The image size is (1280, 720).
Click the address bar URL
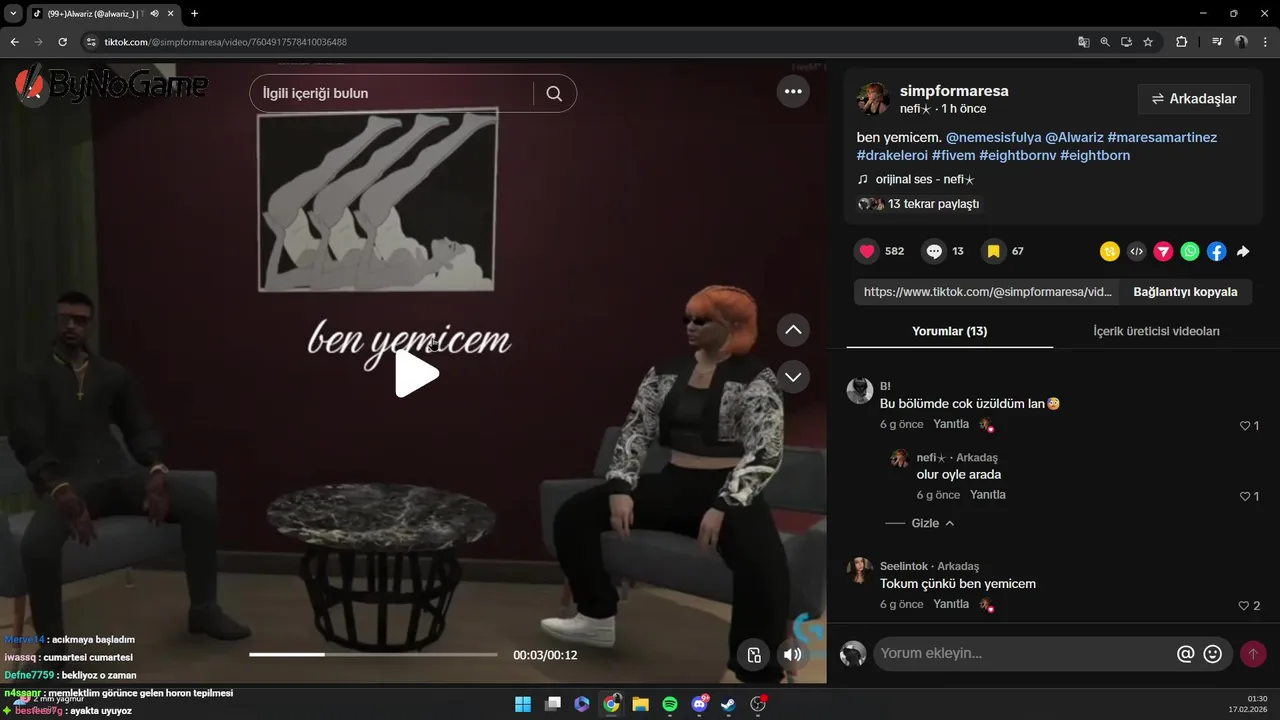click(x=225, y=42)
